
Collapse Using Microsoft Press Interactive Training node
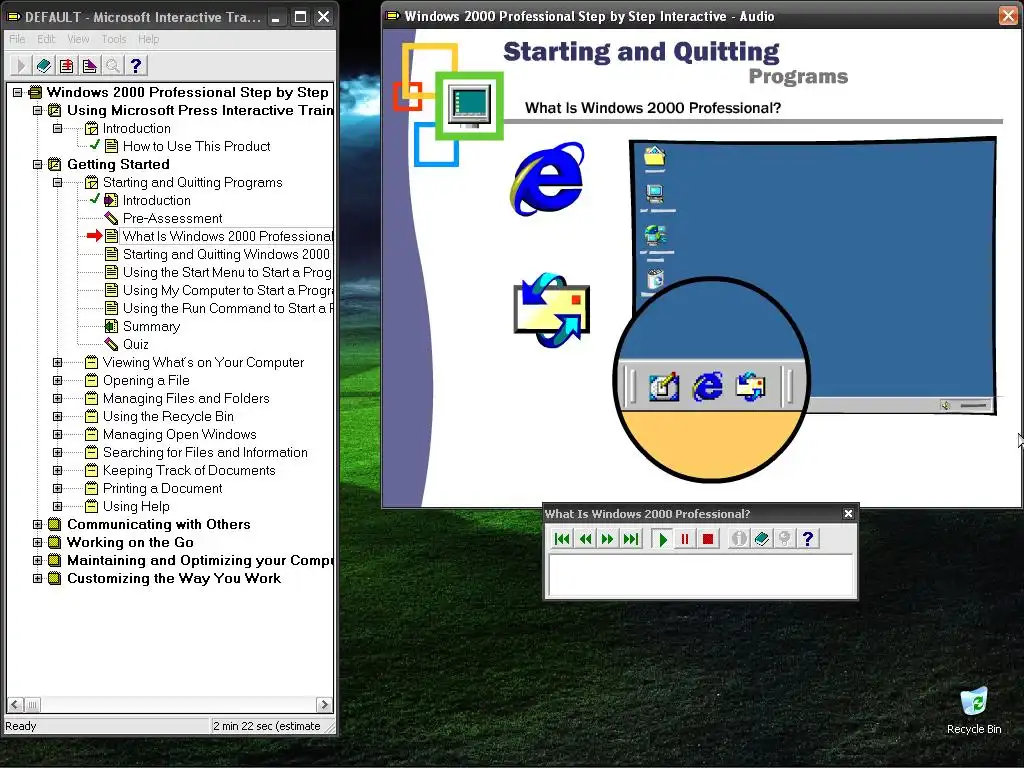click(37, 110)
